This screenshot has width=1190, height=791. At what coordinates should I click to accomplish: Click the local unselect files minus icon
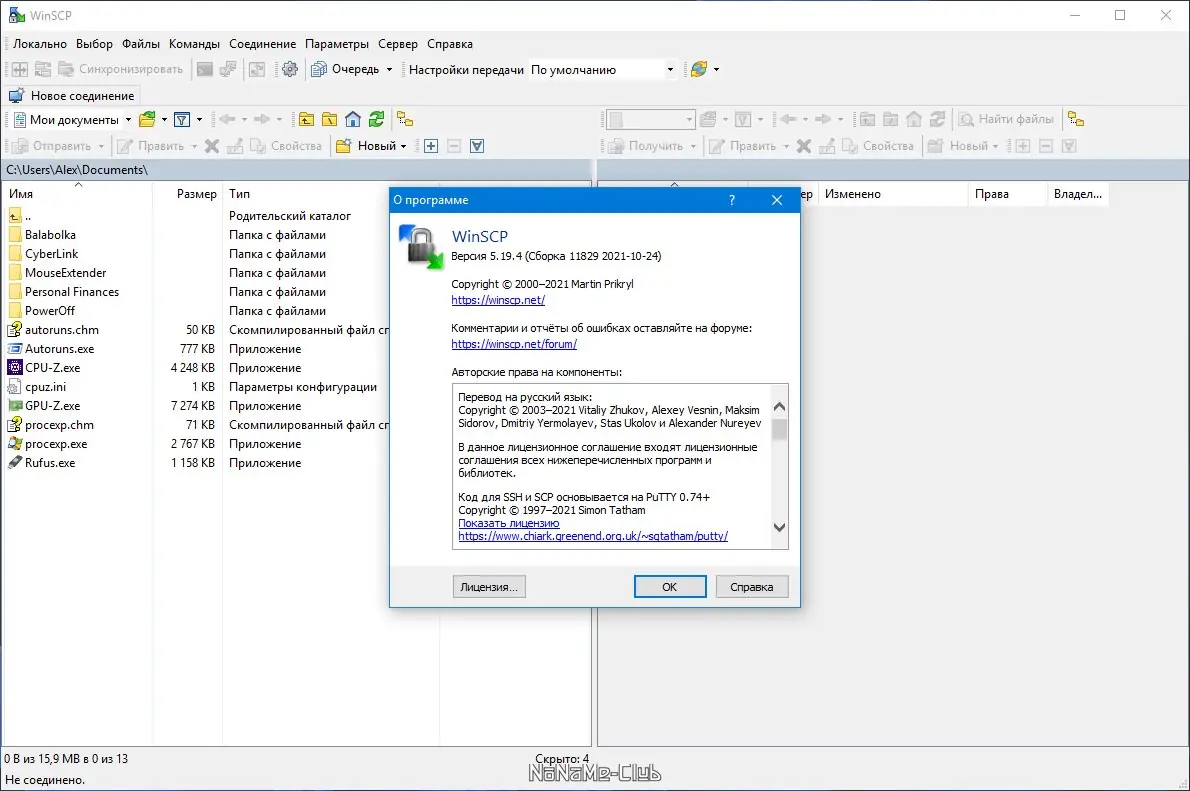pos(454,146)
